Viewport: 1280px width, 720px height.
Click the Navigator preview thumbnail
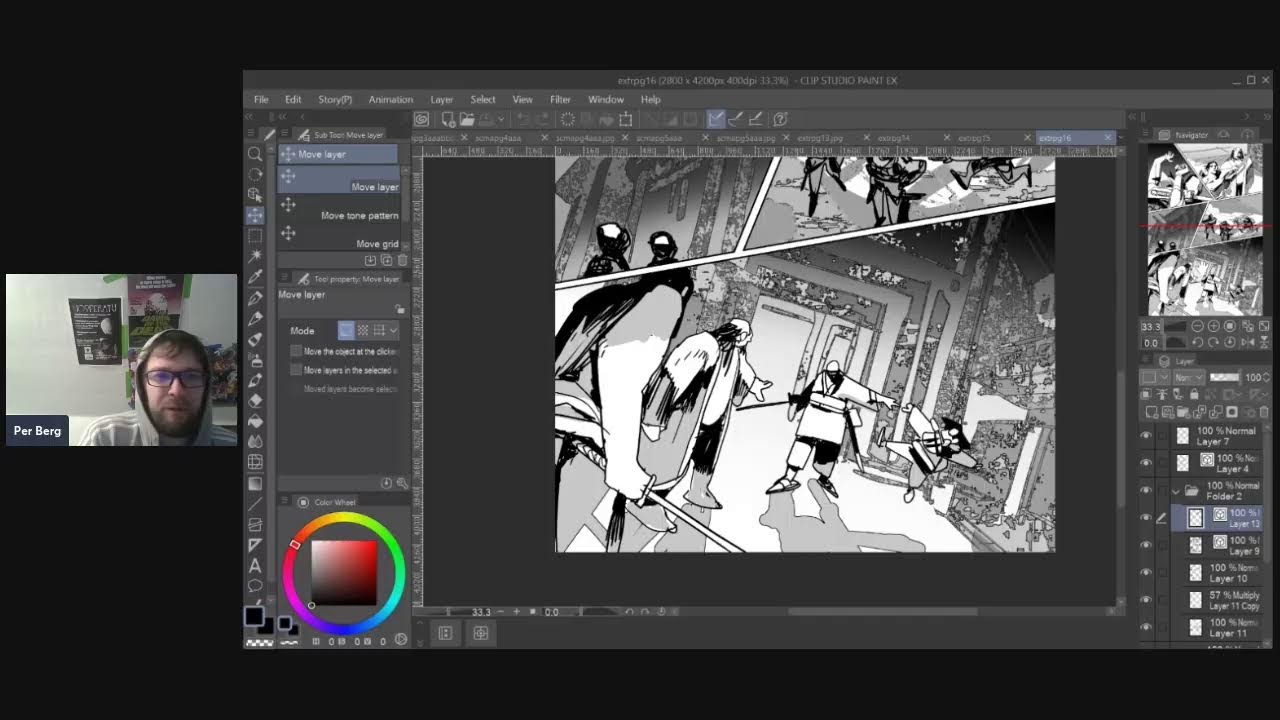(1204, 230)
